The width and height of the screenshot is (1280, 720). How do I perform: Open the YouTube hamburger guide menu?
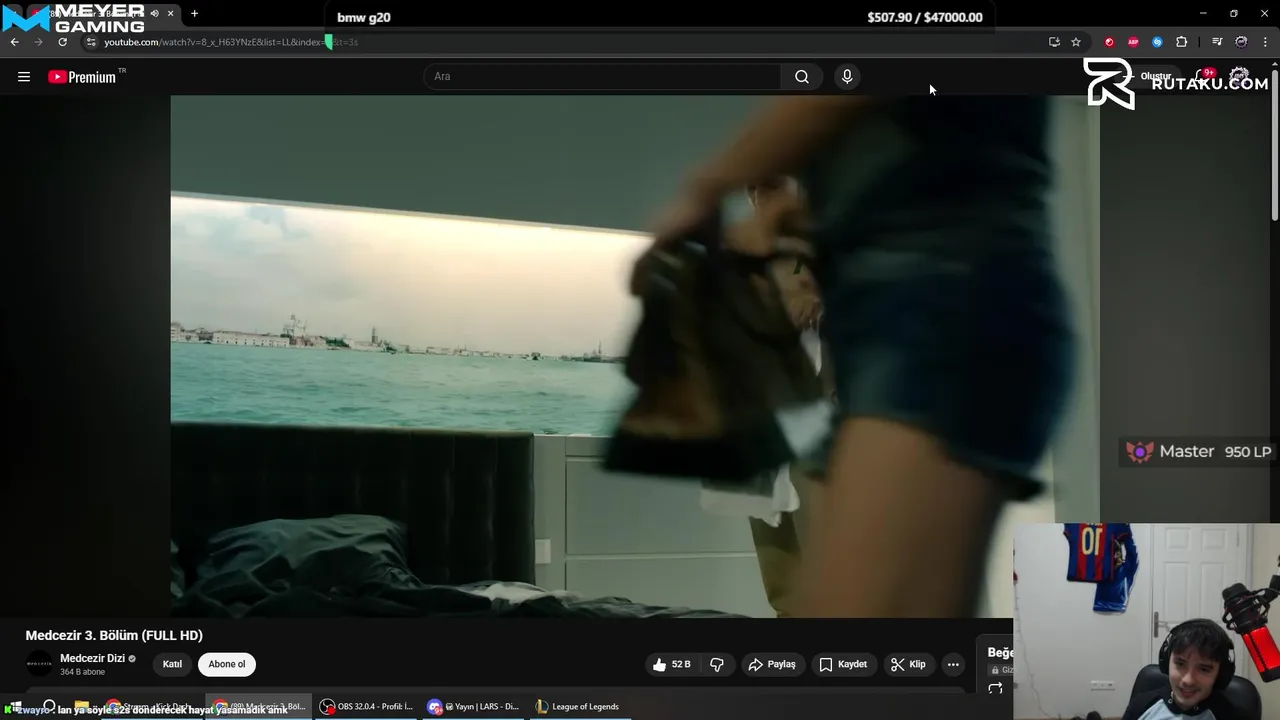pos(24,77)
